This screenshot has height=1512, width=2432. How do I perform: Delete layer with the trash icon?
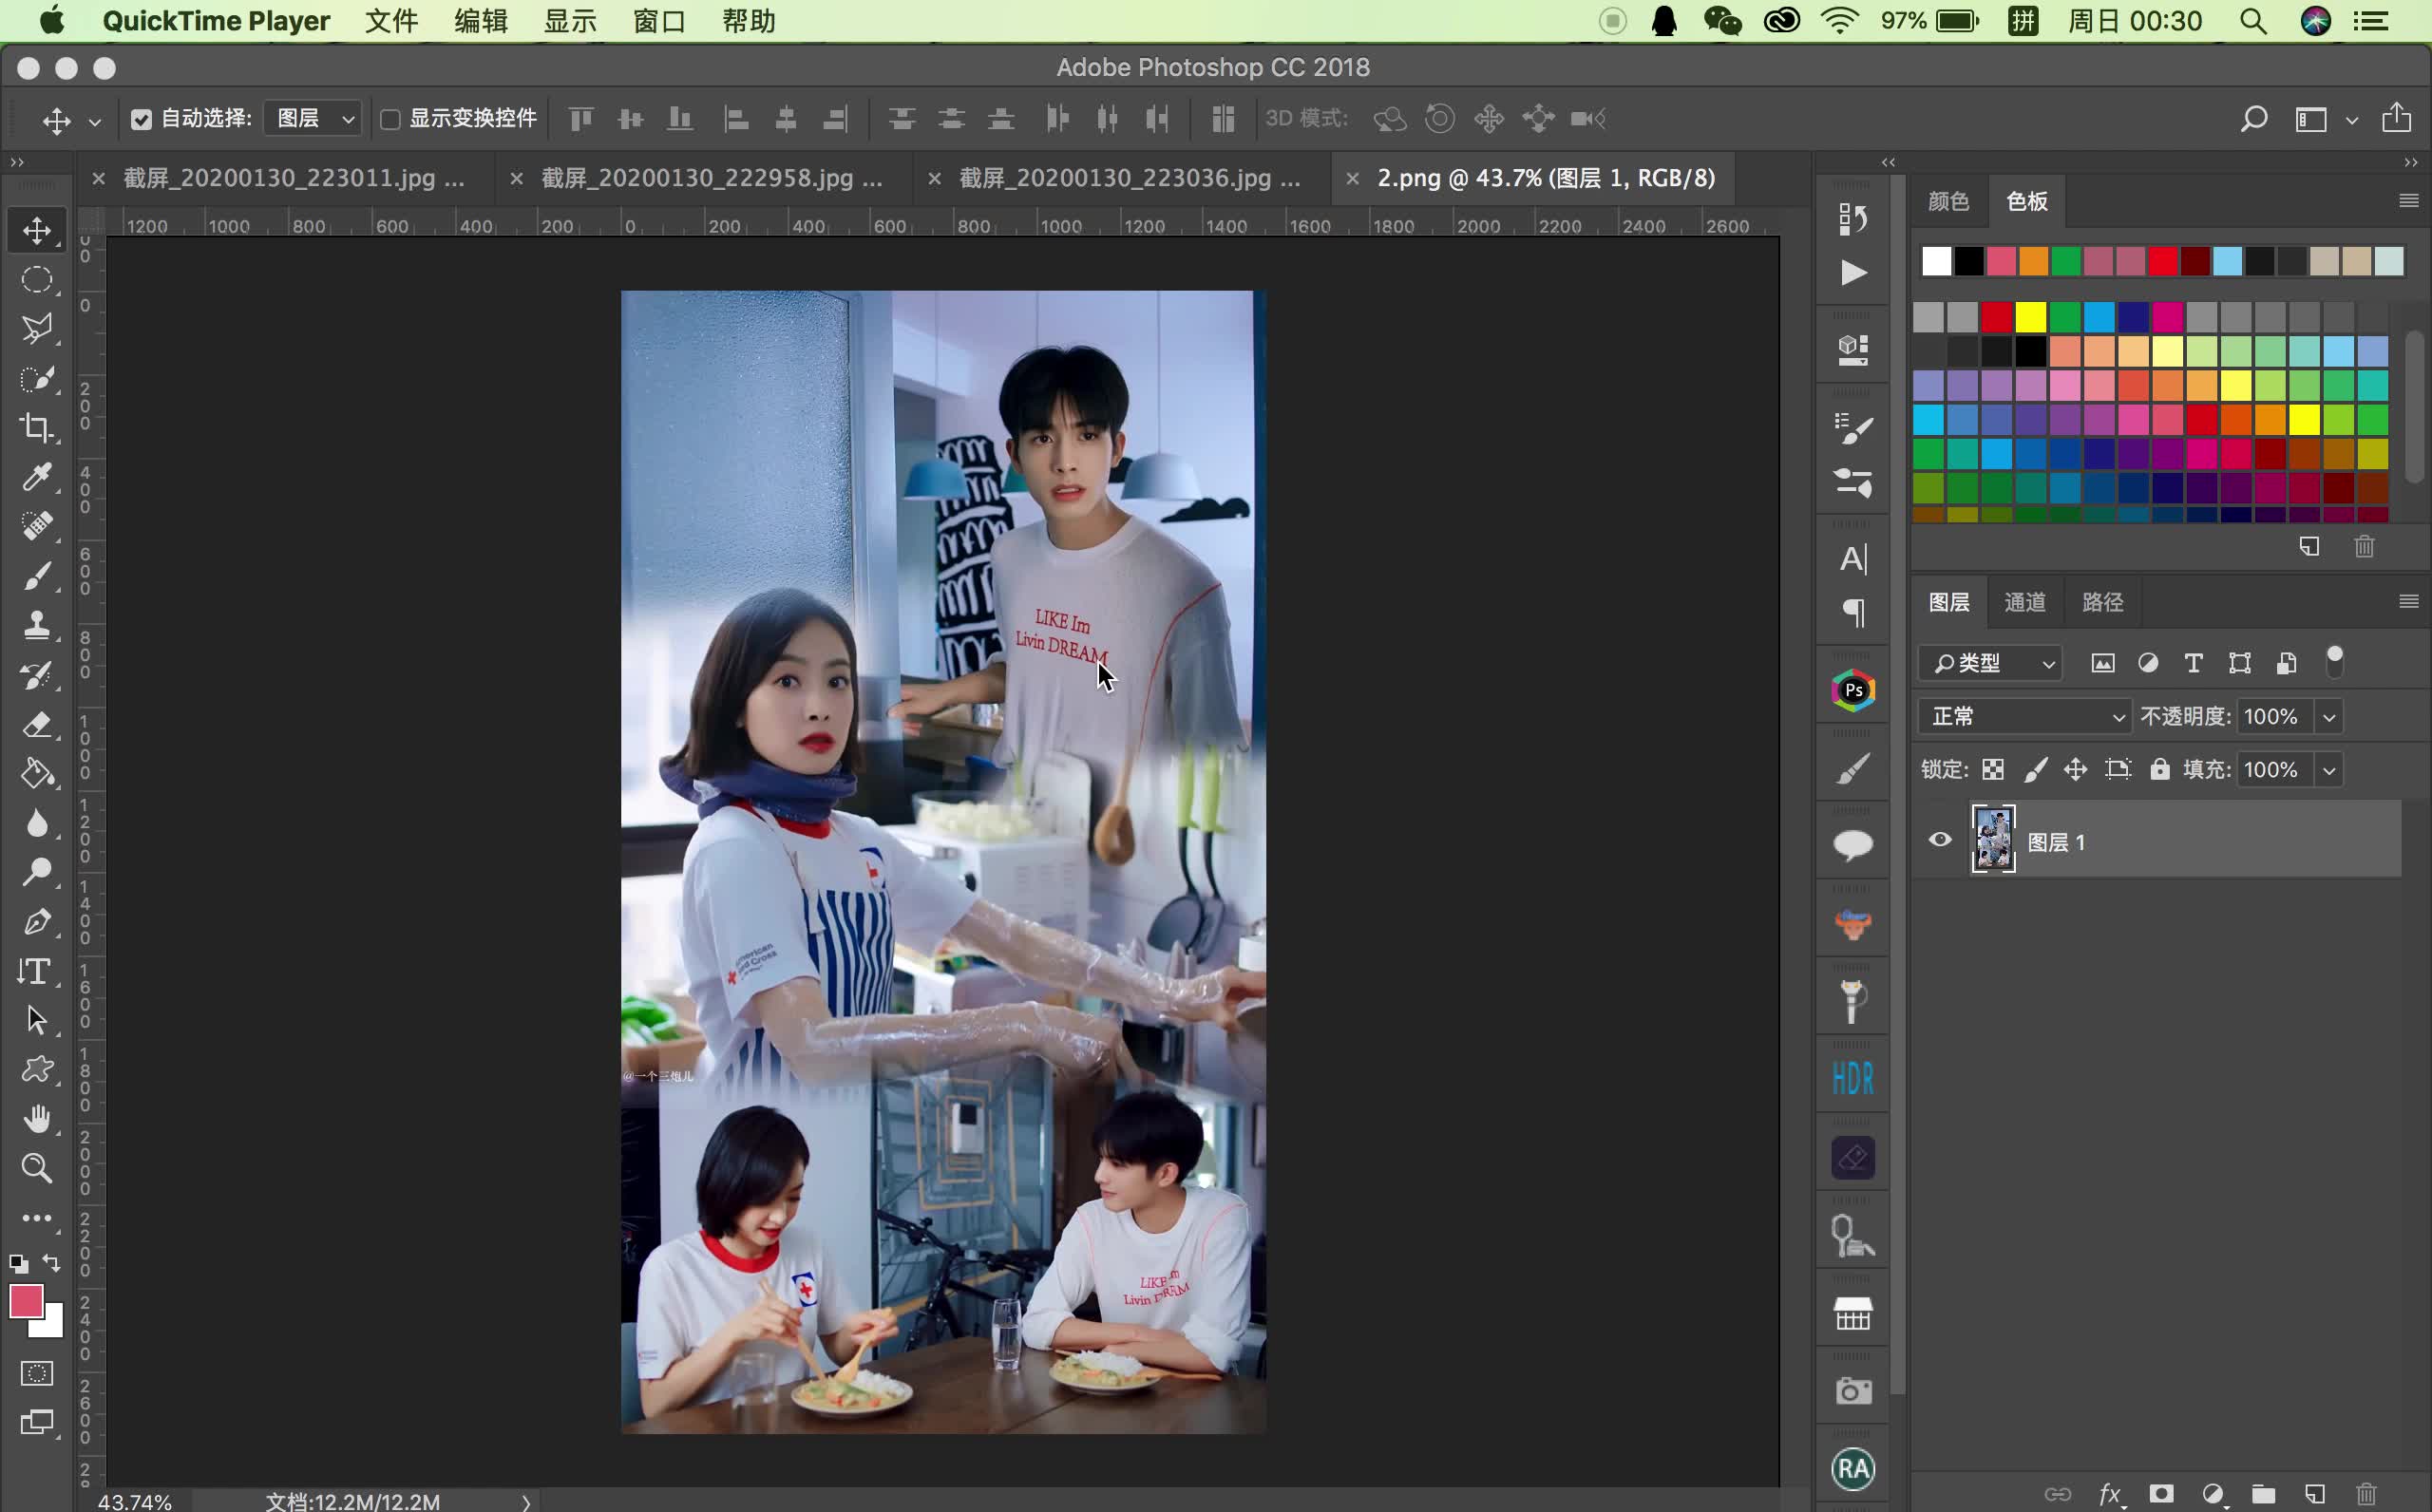click(2366, 1494)
